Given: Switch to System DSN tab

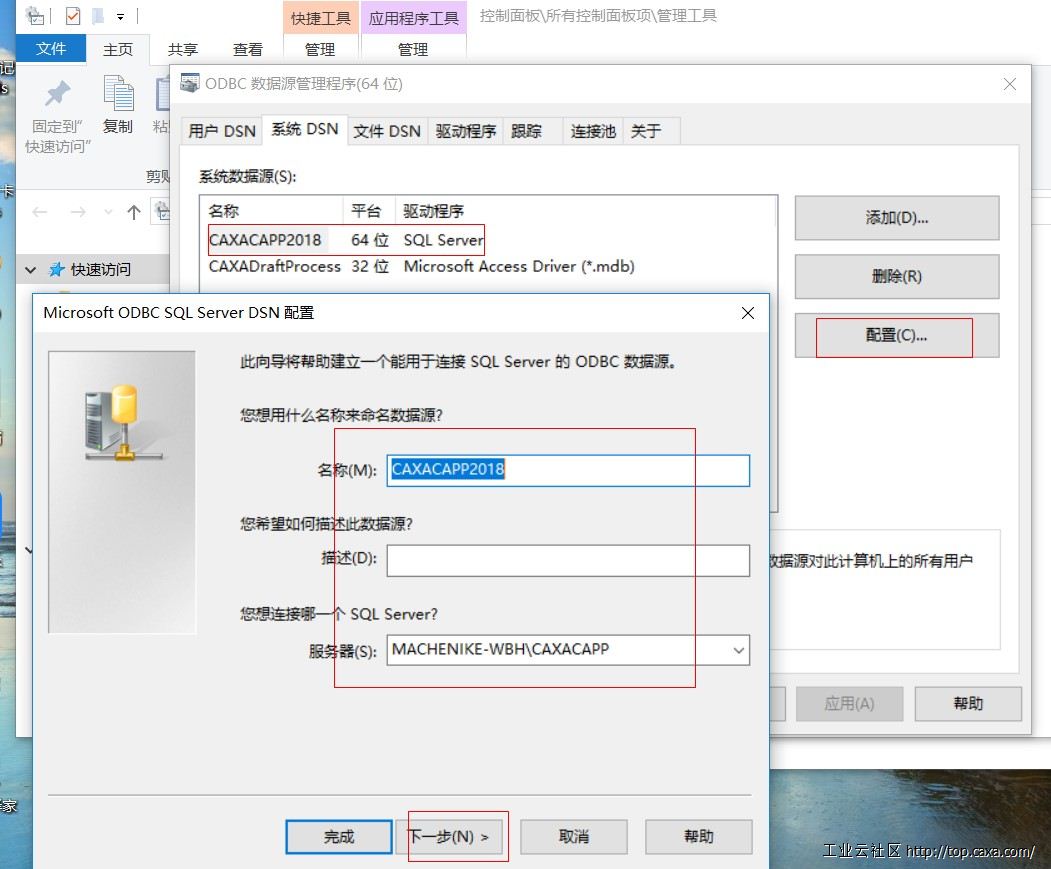Looking at the screenshot, I should (305, 129).
